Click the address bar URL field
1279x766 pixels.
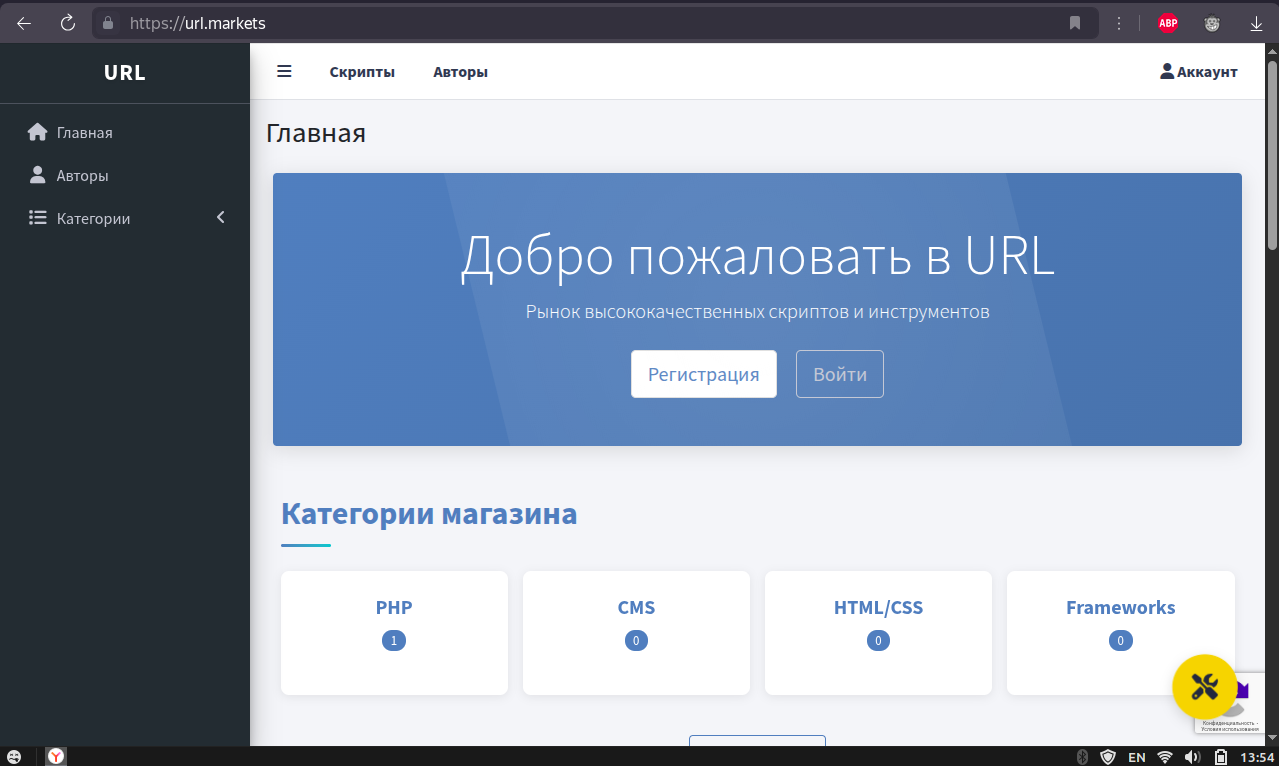pos(600,23)
